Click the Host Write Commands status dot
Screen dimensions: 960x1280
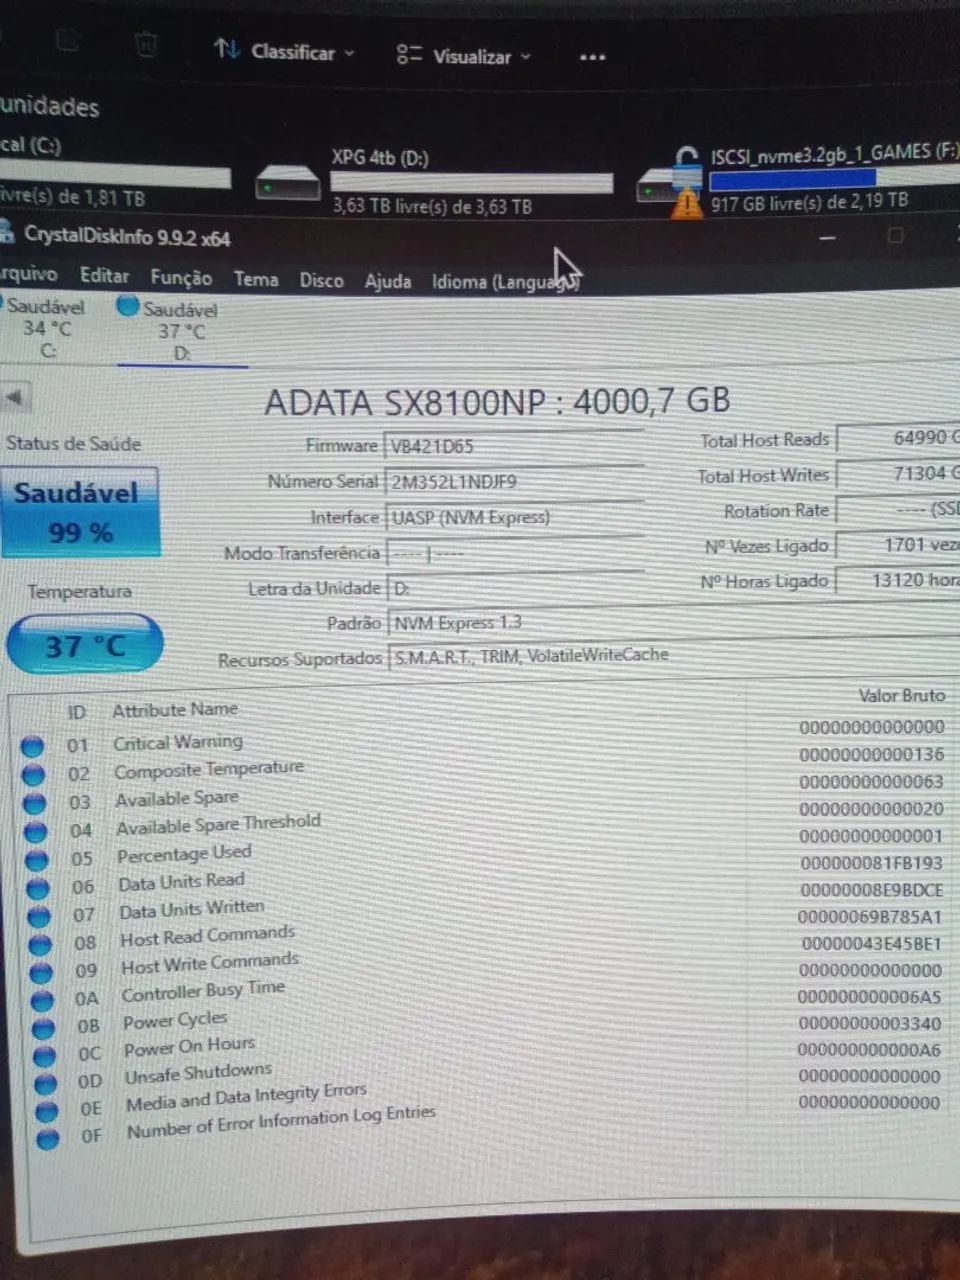pyautogui.click(x=42, y=973)
